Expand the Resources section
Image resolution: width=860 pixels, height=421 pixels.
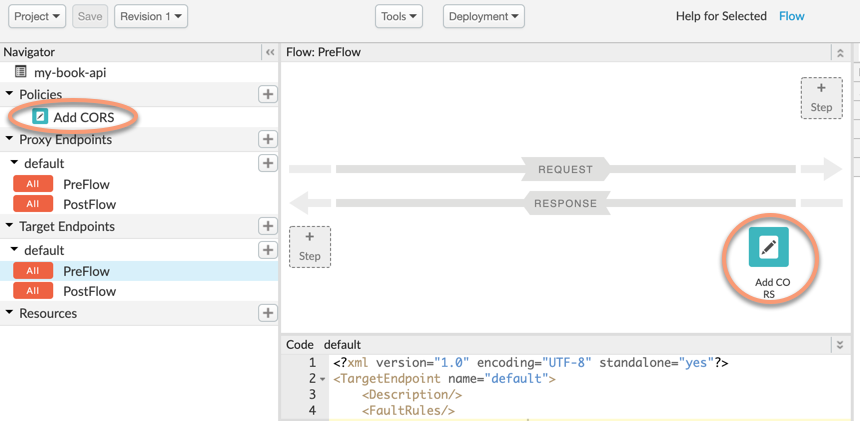pyautogui.click(x=9, y=312)
